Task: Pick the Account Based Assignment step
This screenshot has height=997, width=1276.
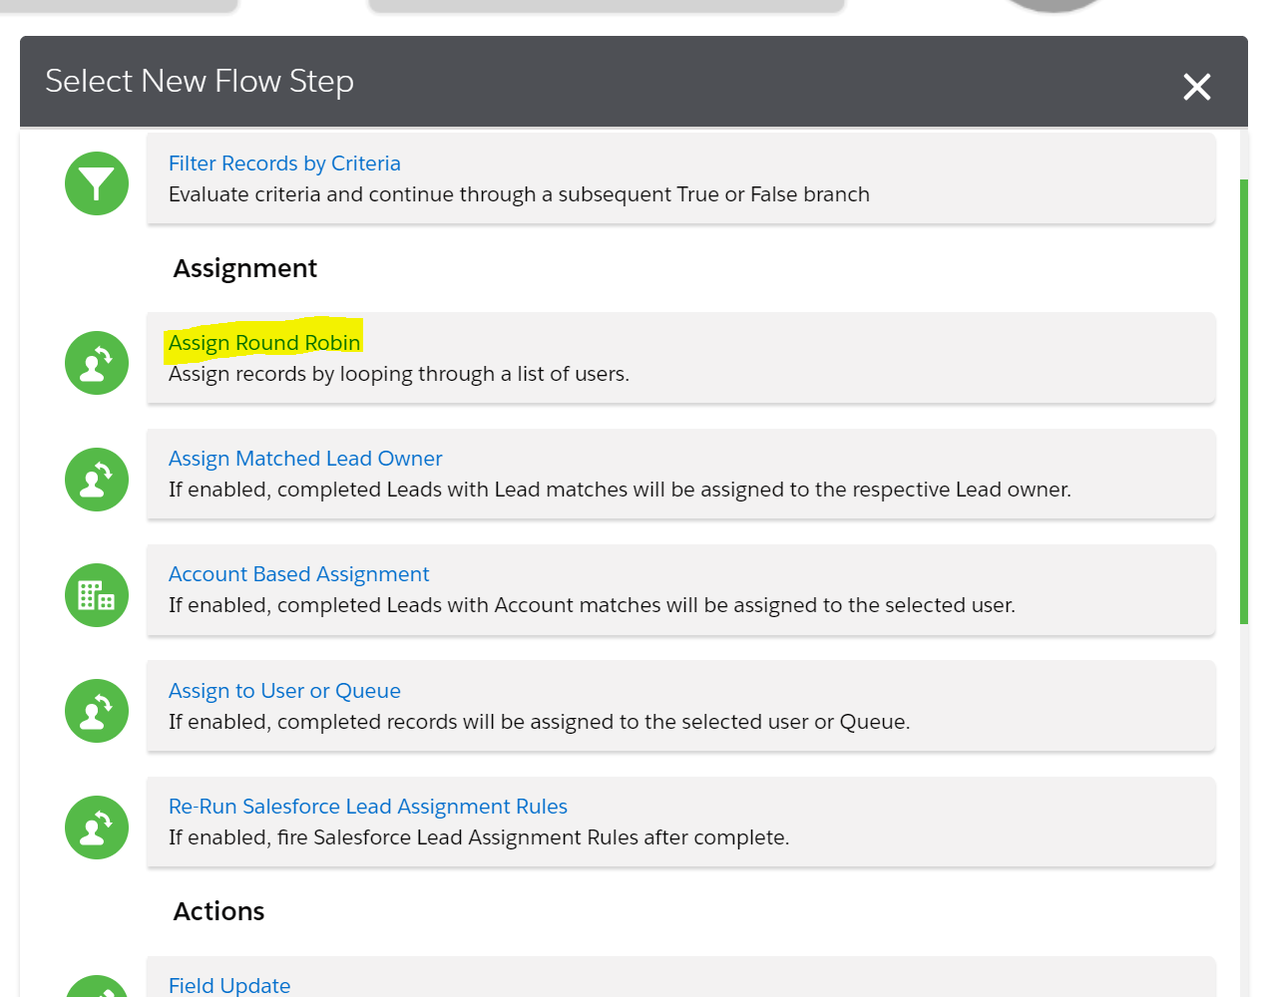Action: point(298,575)
